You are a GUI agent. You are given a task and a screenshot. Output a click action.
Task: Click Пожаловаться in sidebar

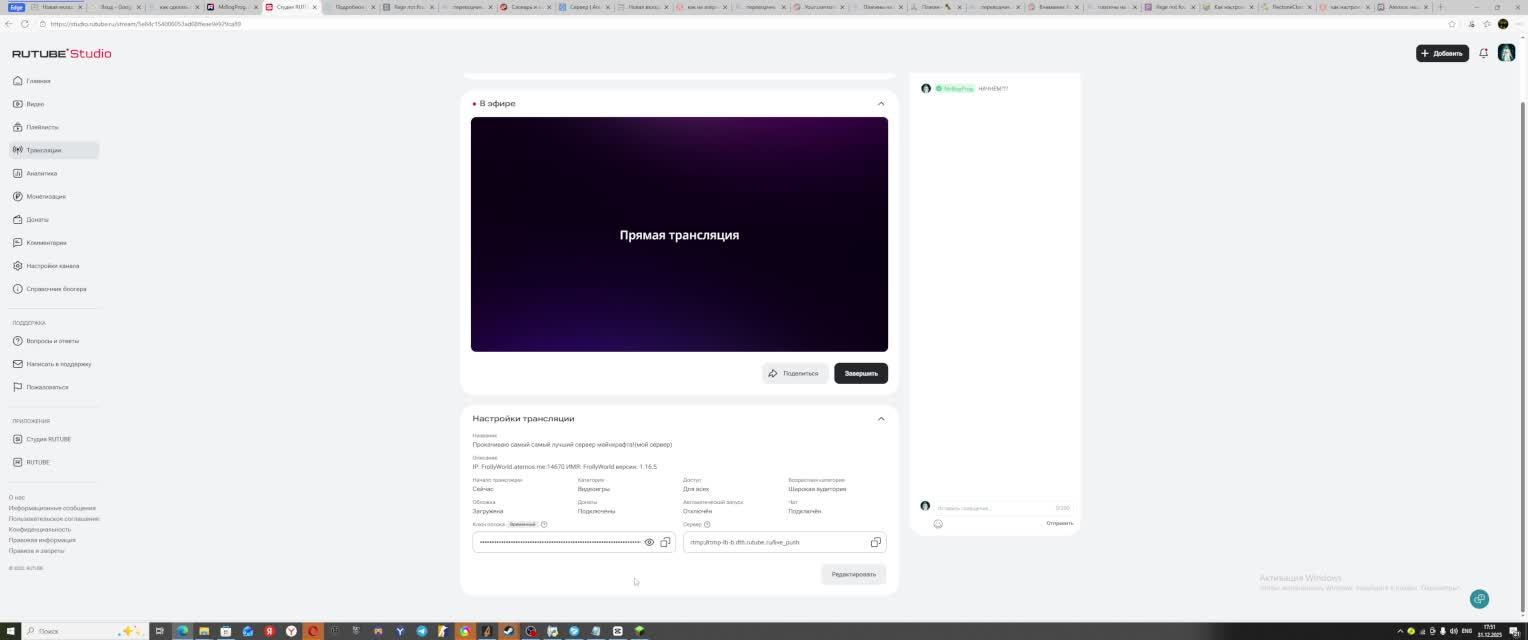(54, 387)
